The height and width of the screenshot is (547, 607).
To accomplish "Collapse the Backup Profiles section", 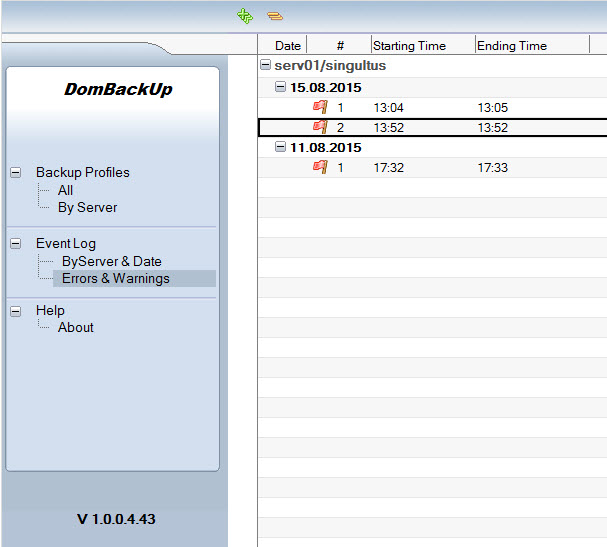I will 16,172.
